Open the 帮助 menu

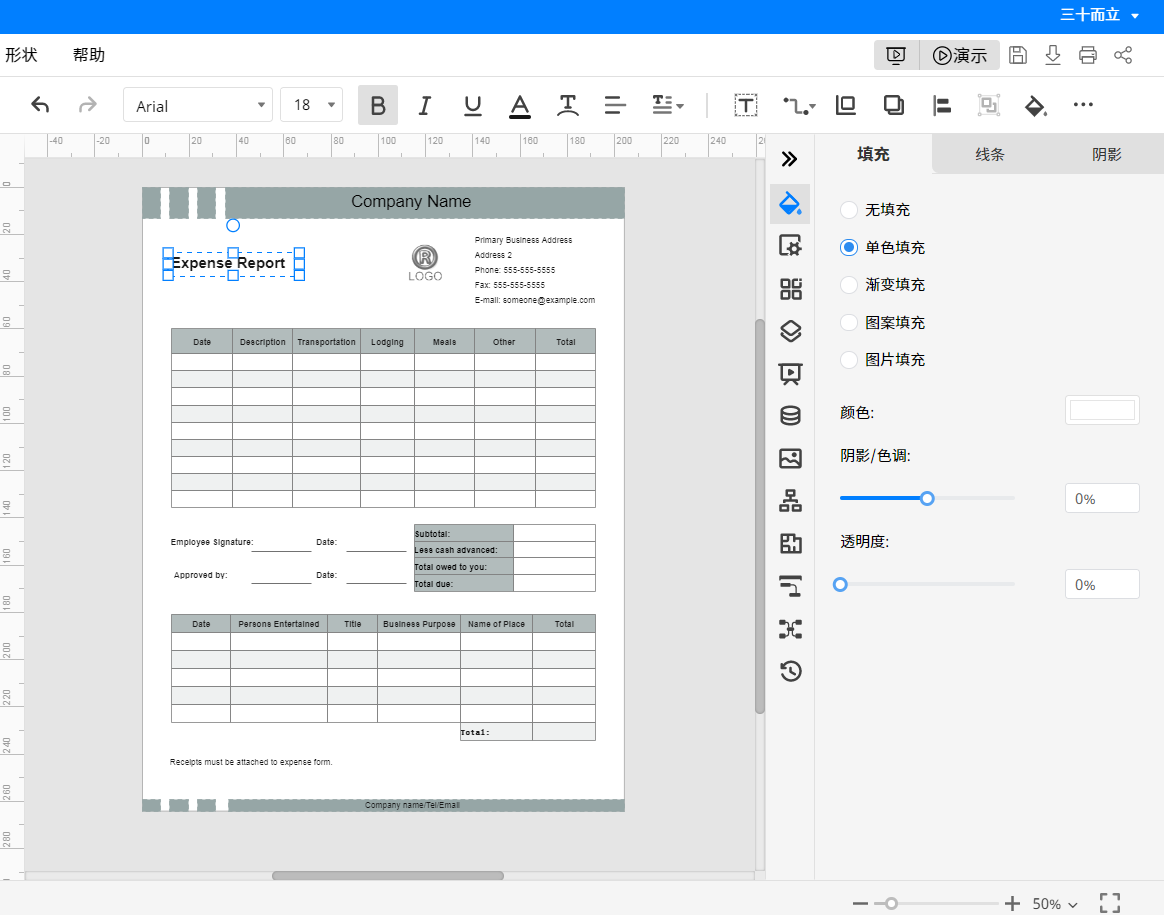(x=89, y=55)
